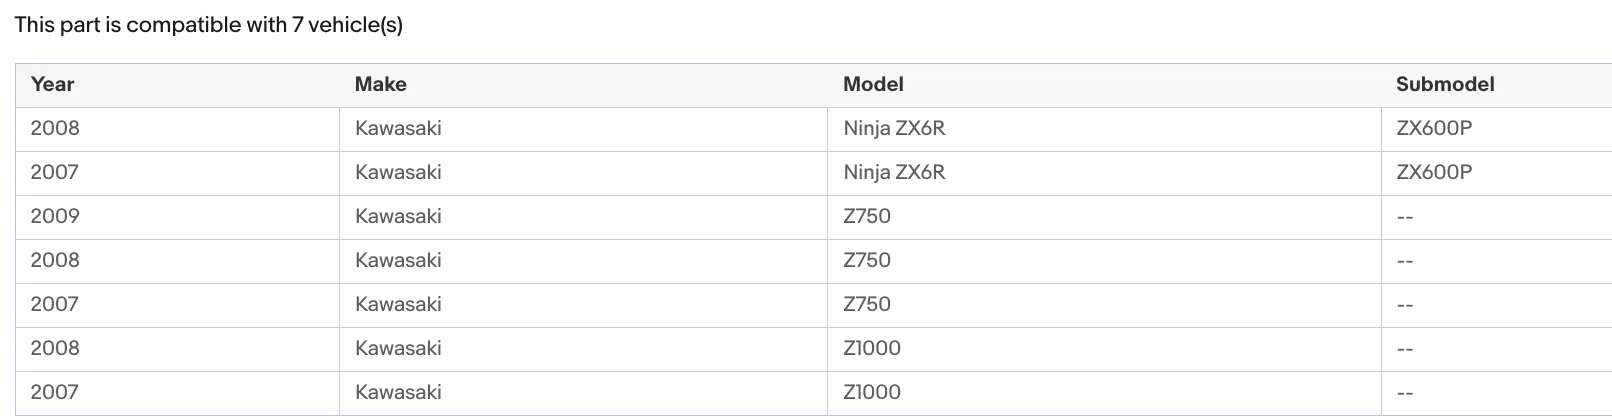Click the Z750 model in the 2009 row
Viewport: 1612px width, 420px height.
[867, 217]
